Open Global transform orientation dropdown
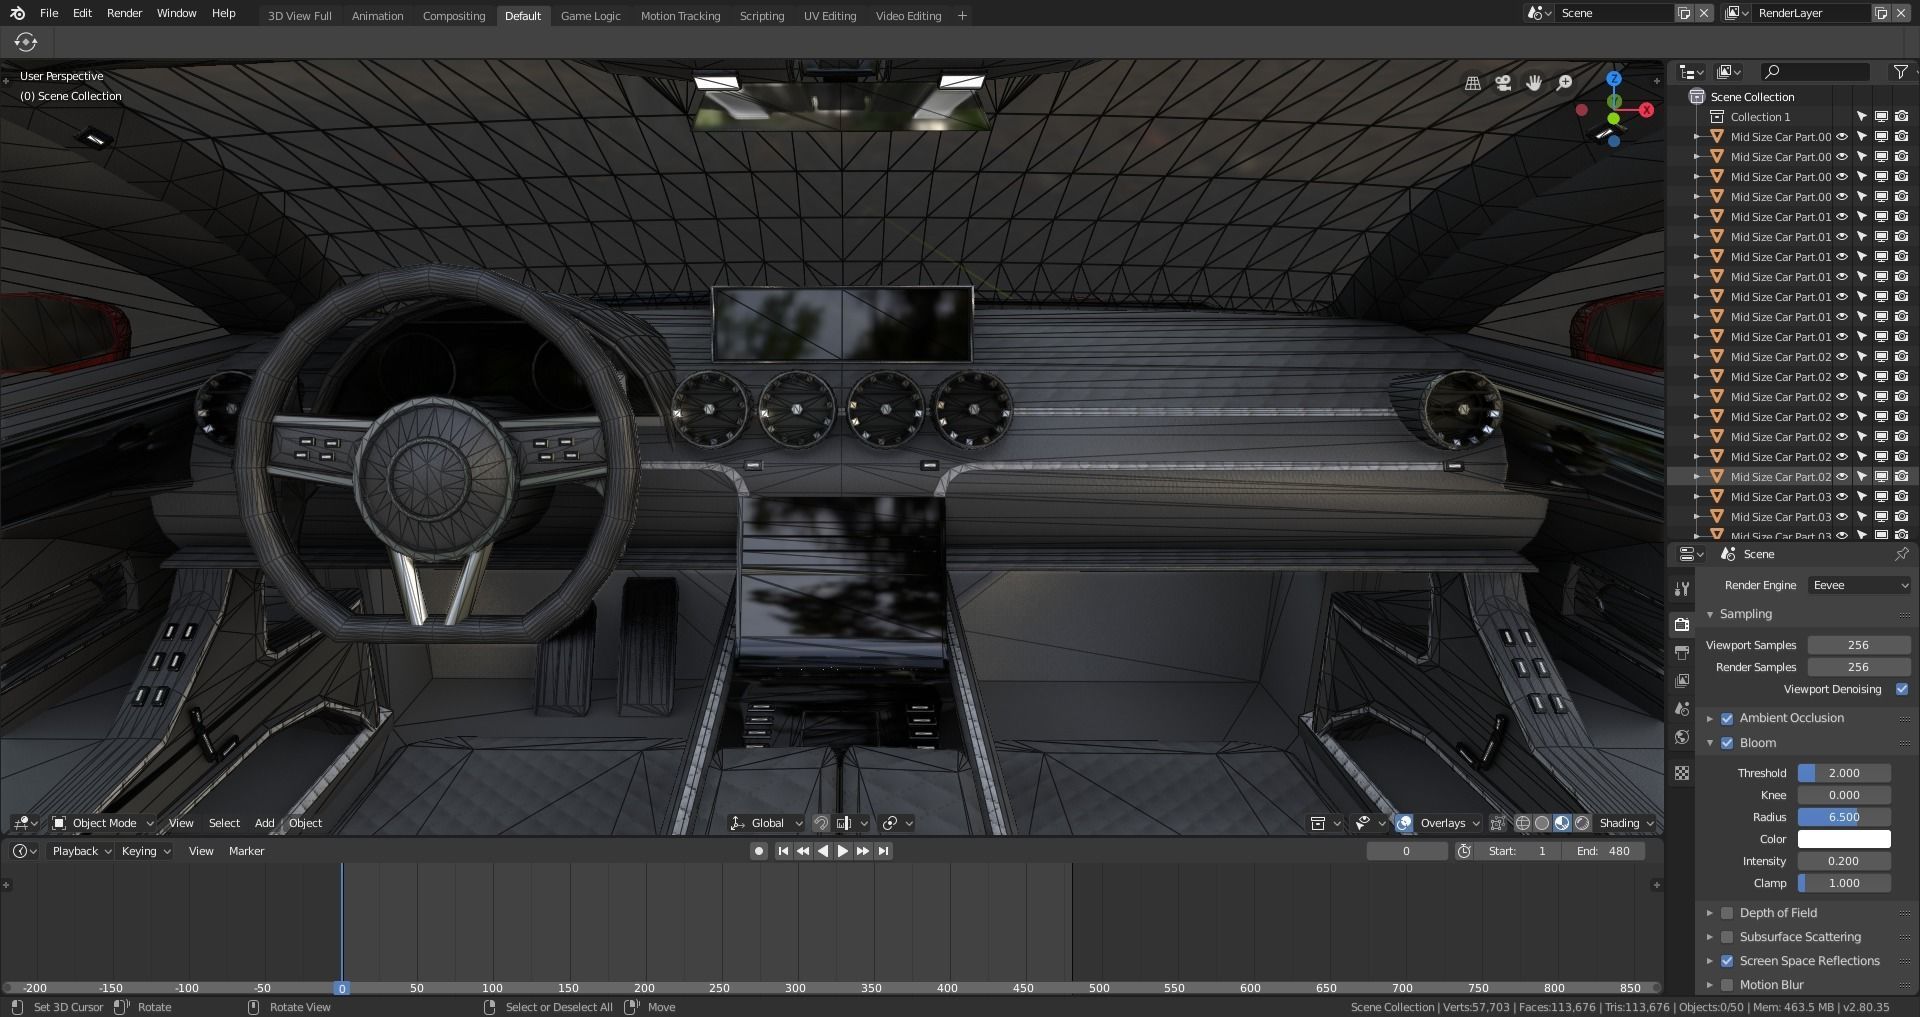Image resolution: width=1920 pixels, height=1017 pixels. 766,823
